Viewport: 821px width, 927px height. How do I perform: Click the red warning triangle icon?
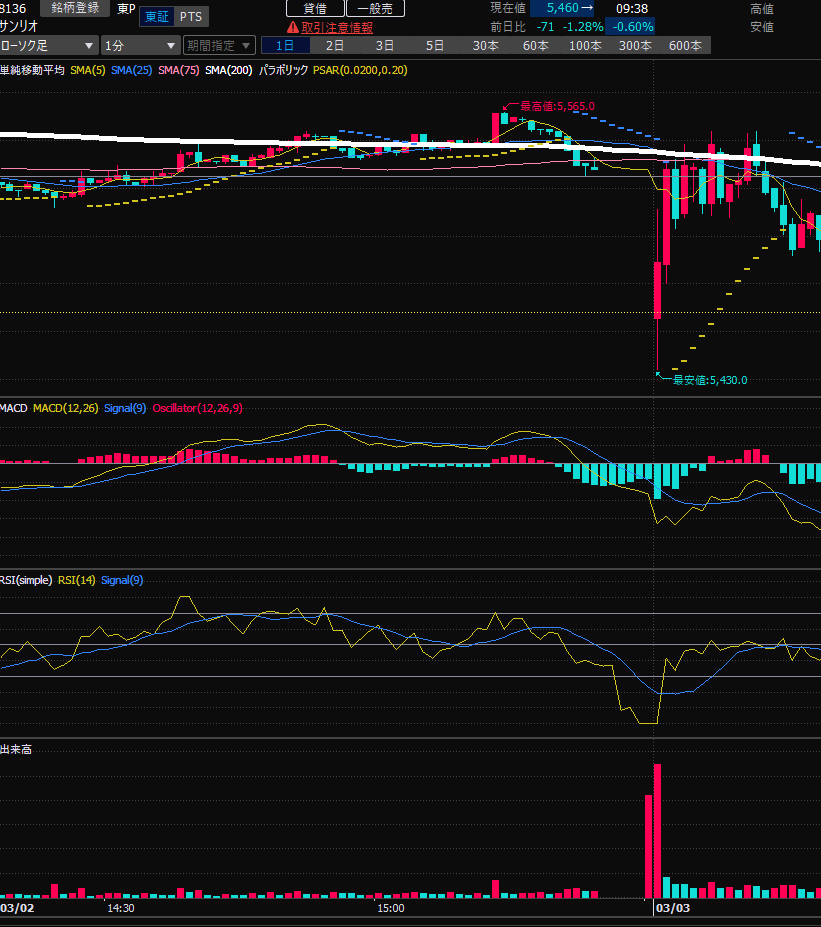(292, 28)
